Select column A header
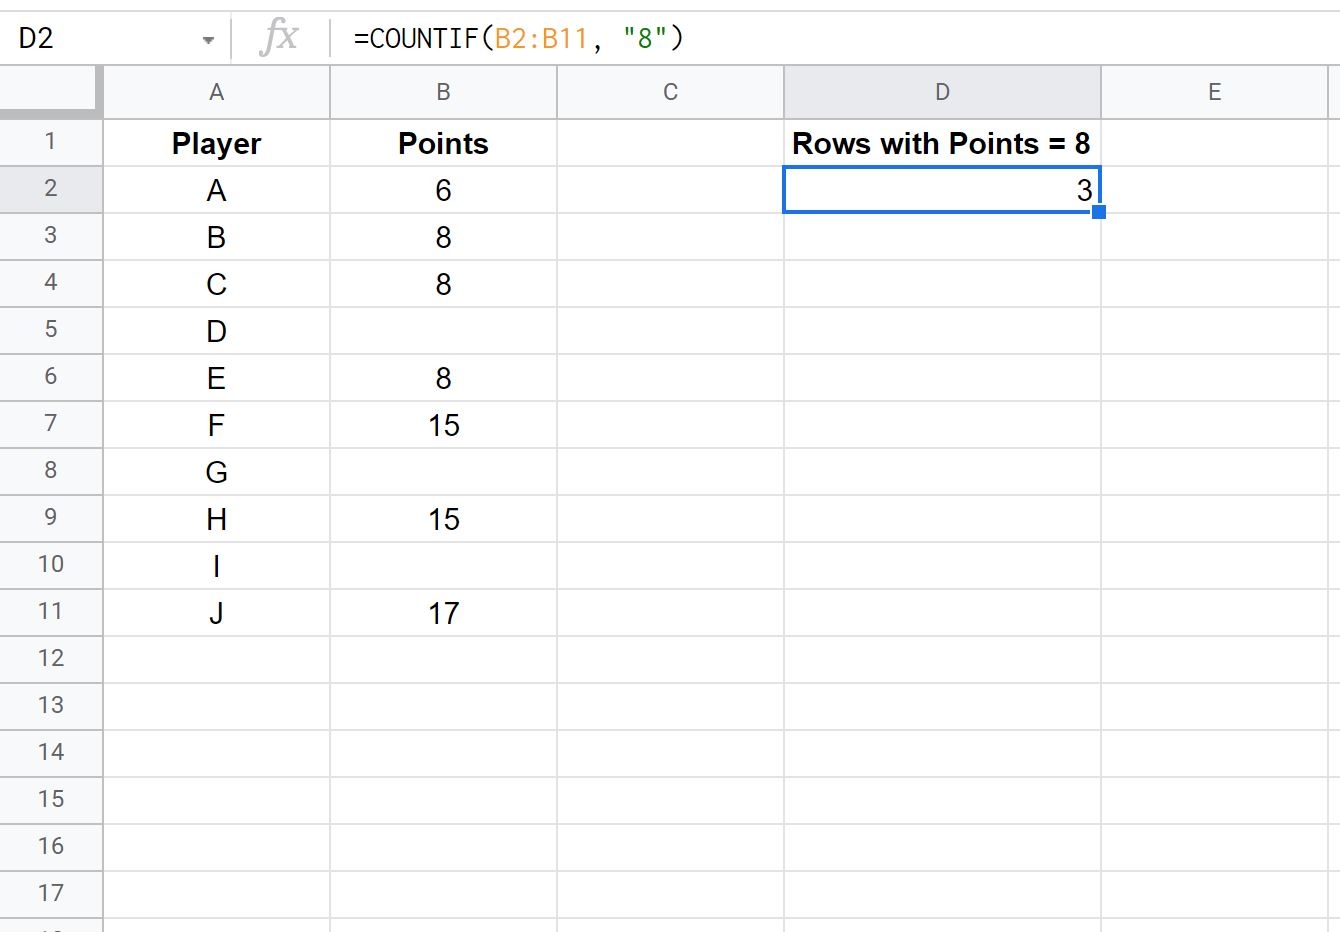The width and height of the screenshot is (1340, 932). coord(216,92)
